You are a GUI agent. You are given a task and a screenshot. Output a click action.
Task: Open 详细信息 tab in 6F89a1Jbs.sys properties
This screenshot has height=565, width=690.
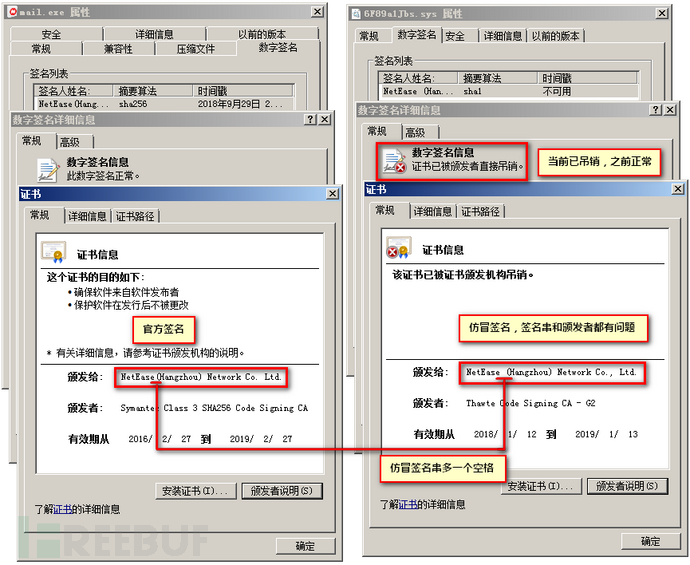(503, 36)
